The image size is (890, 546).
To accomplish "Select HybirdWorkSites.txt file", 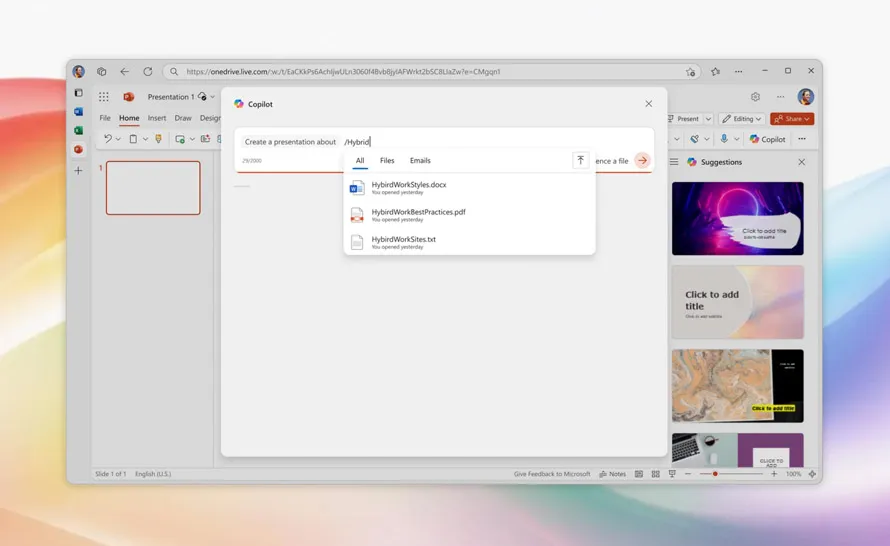I will click(x=469, y=242).
